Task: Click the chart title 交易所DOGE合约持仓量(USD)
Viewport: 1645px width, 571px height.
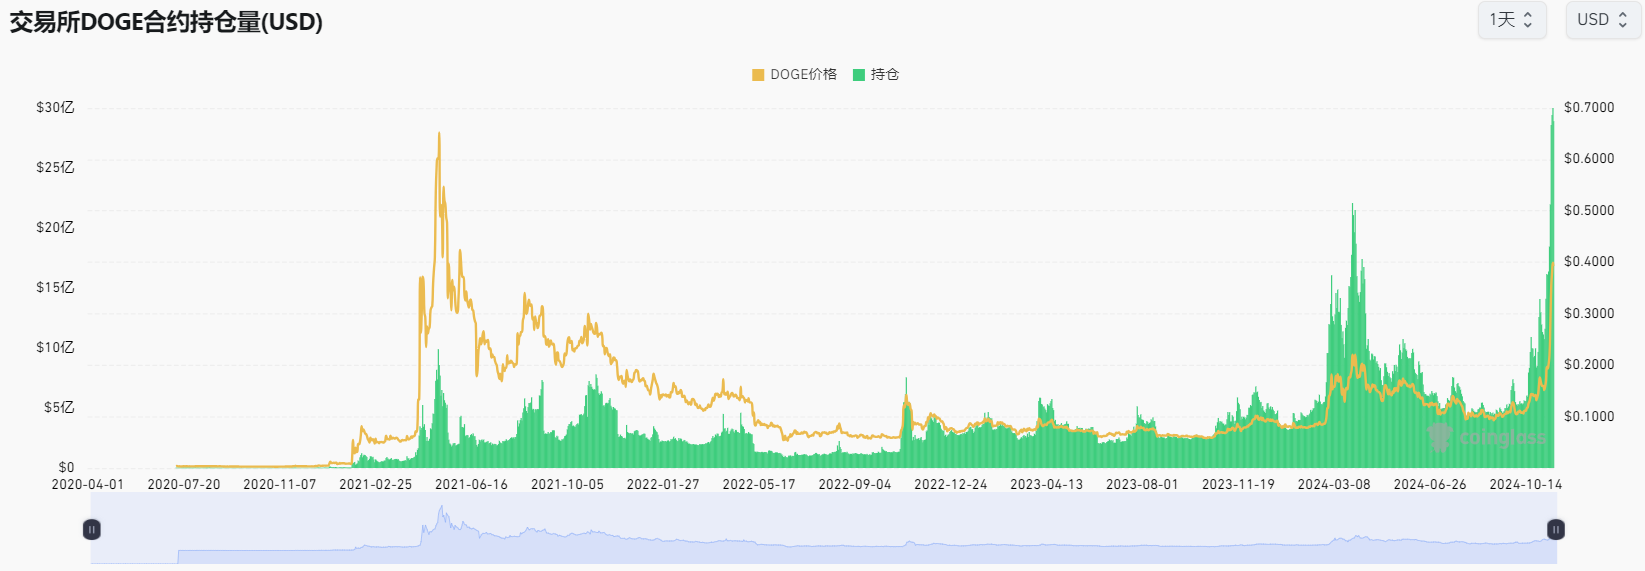Action: point(166,22)
